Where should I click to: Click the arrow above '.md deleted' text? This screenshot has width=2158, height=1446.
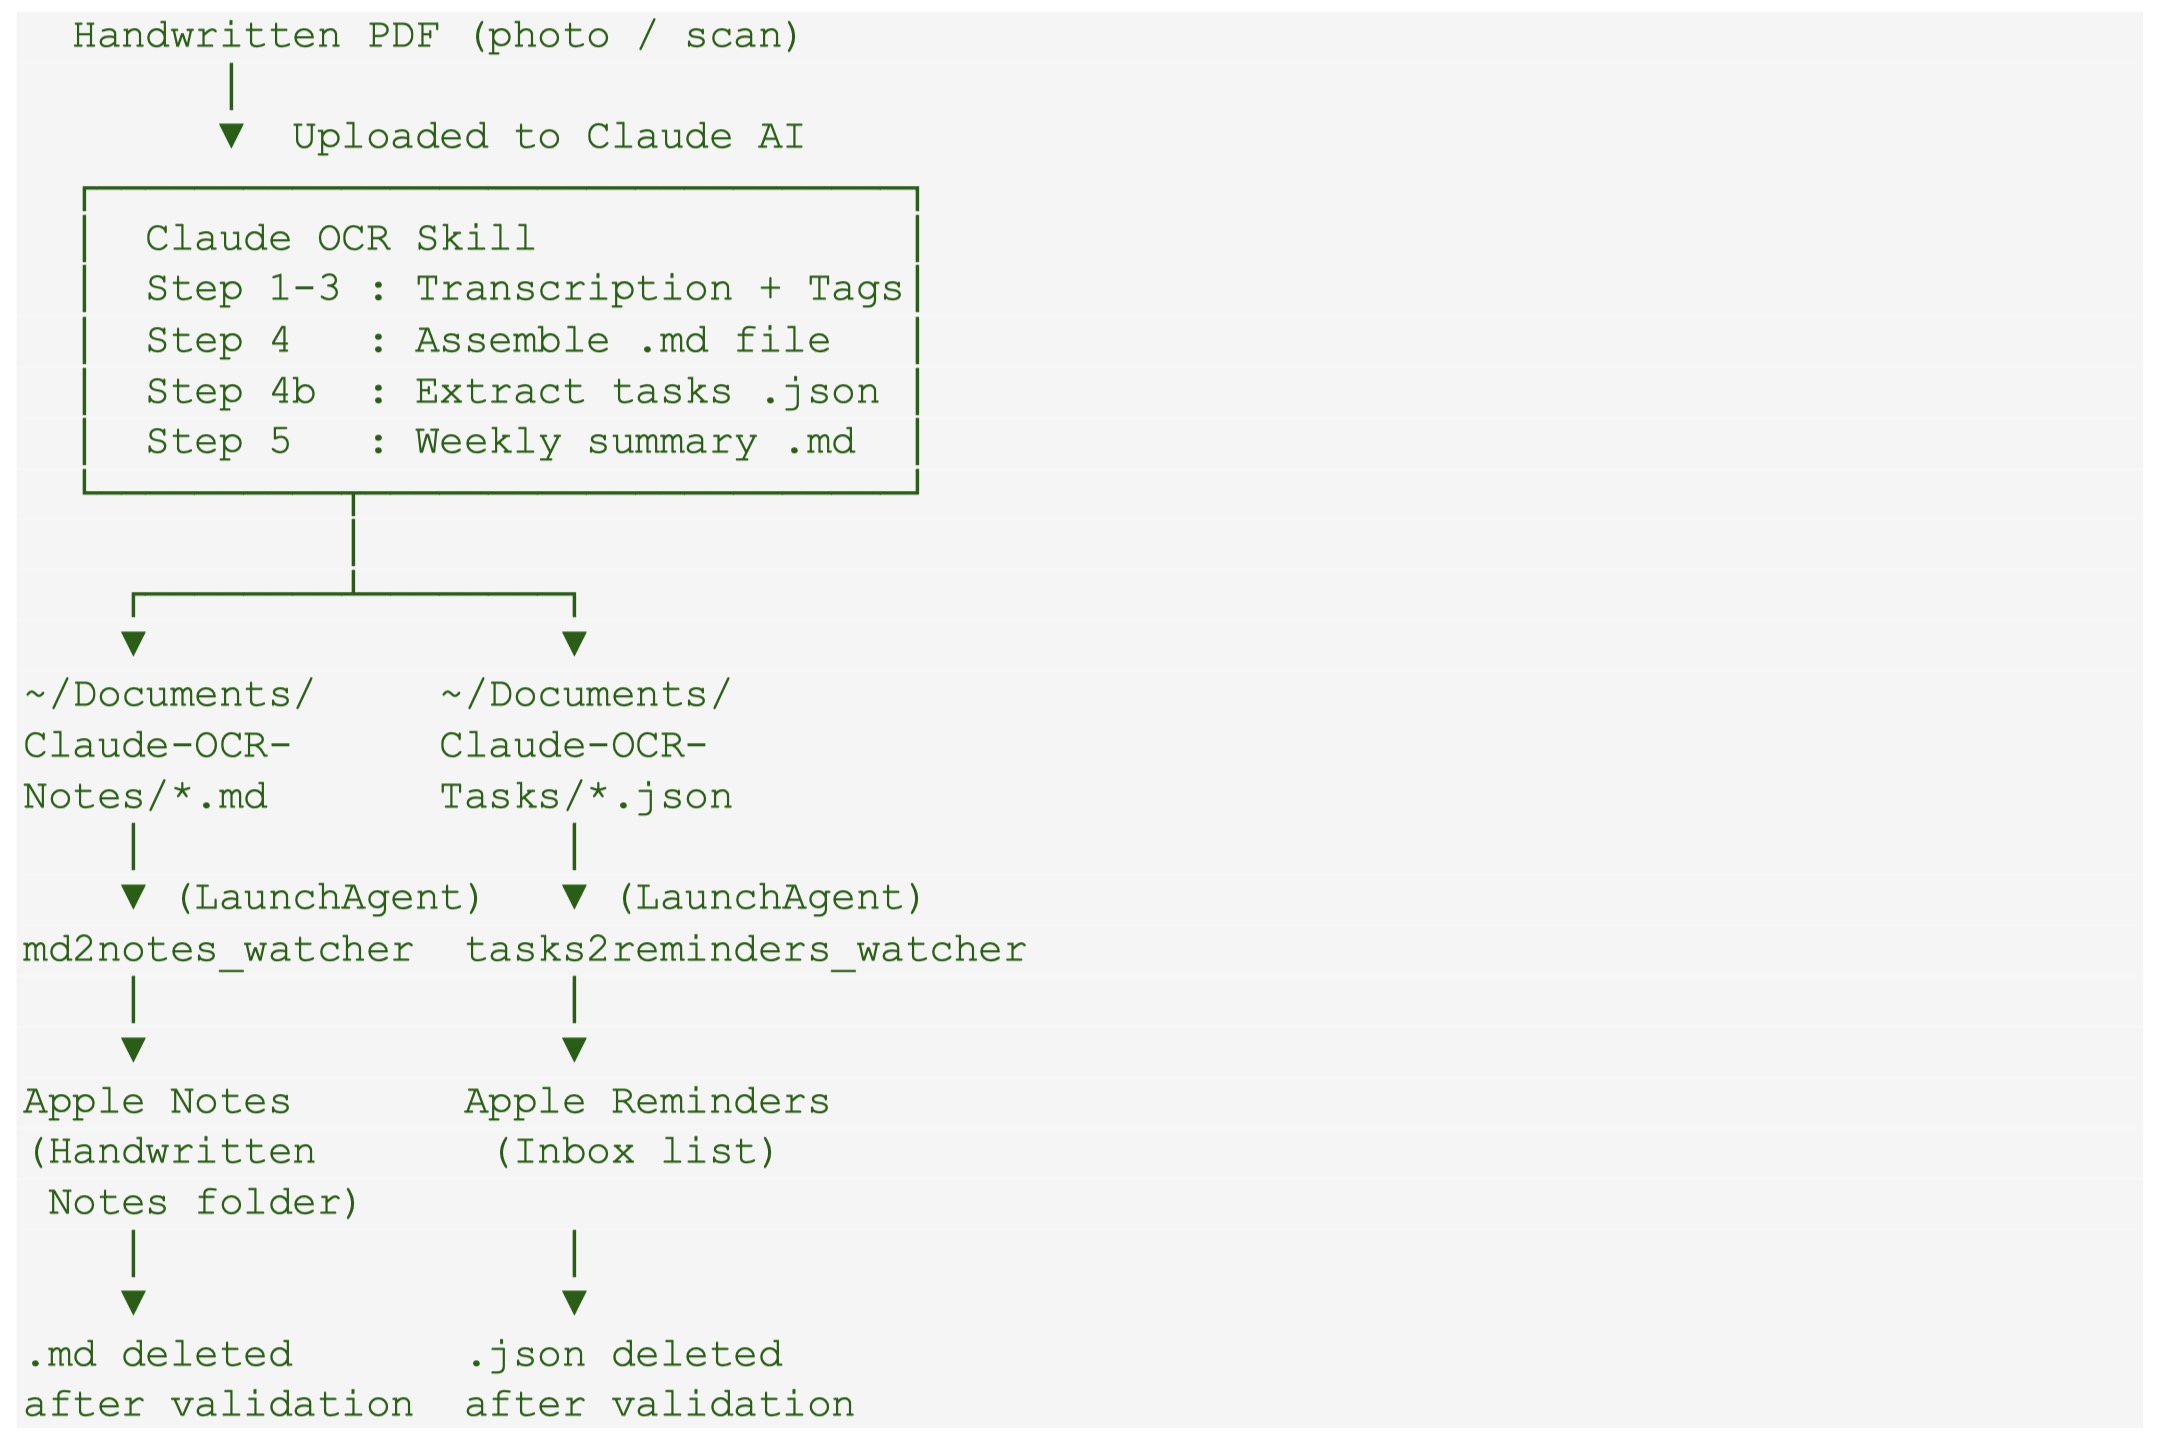(x=133, y=1302)
